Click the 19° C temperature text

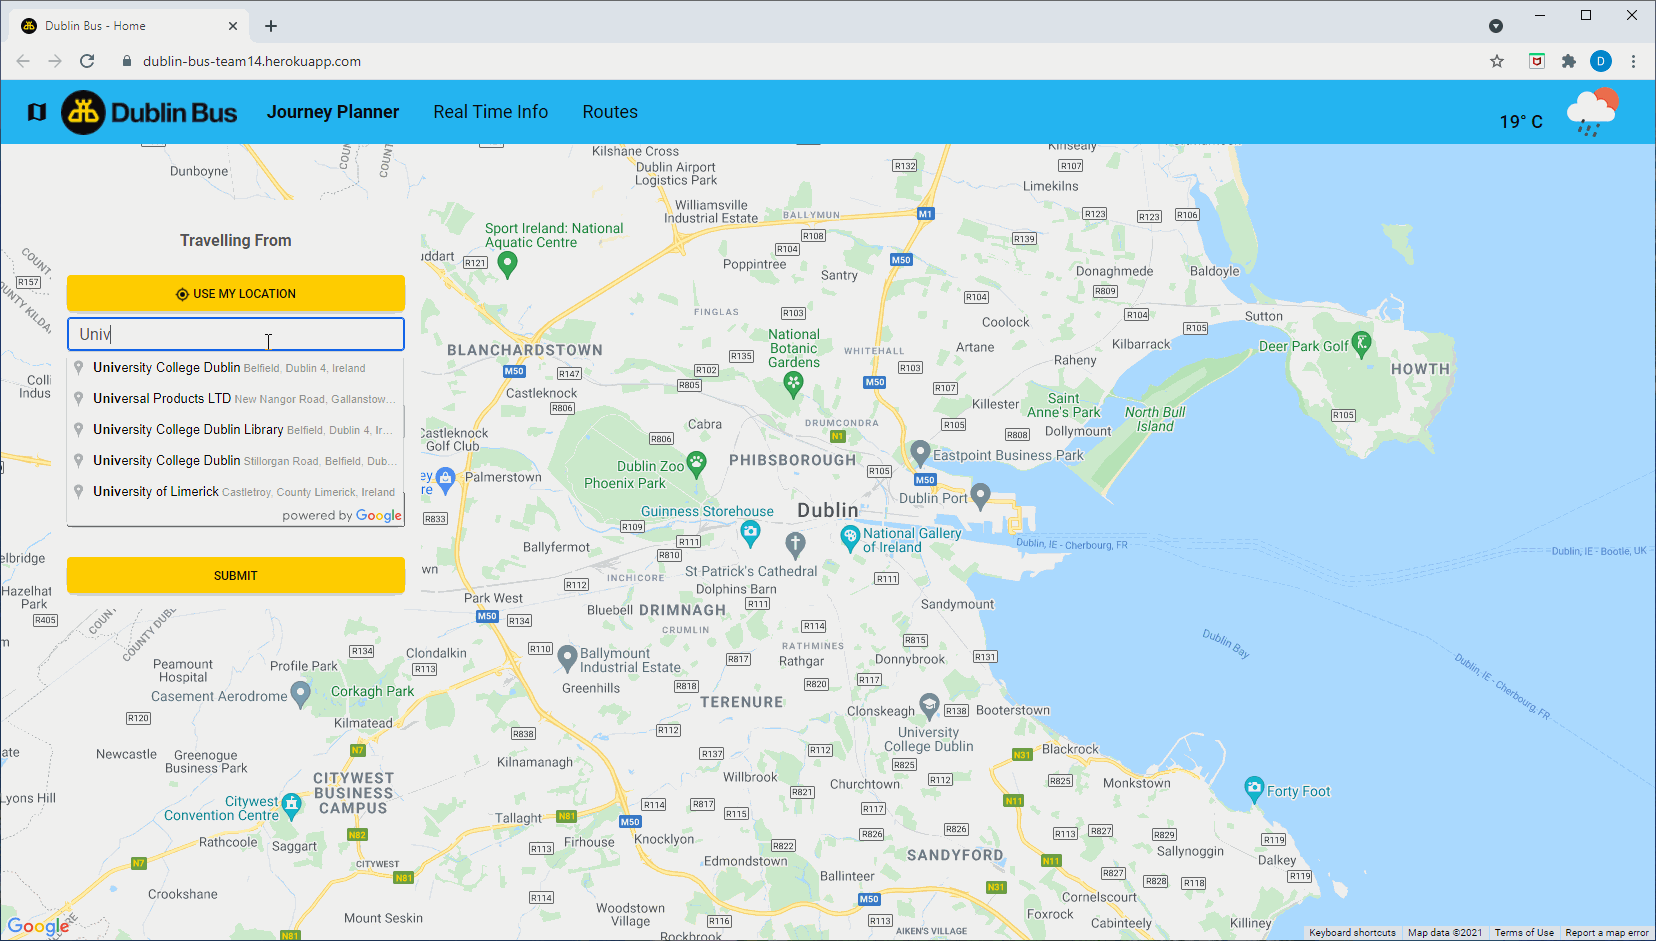pos(1521,121)
